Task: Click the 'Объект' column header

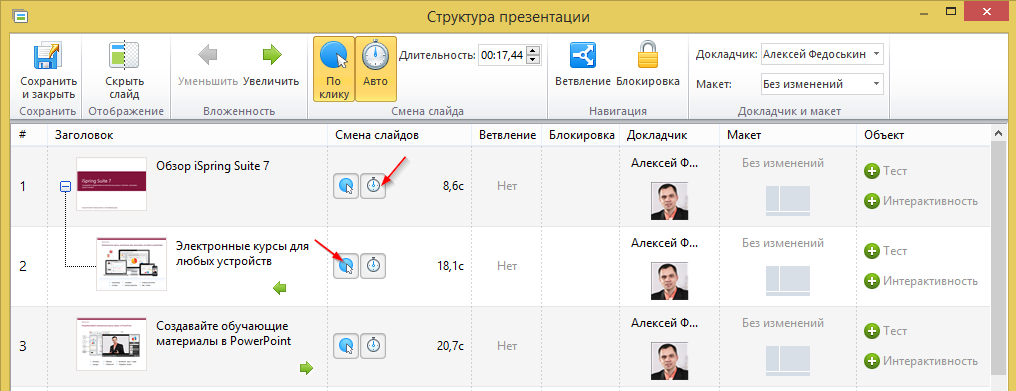Action: [884, 135]
